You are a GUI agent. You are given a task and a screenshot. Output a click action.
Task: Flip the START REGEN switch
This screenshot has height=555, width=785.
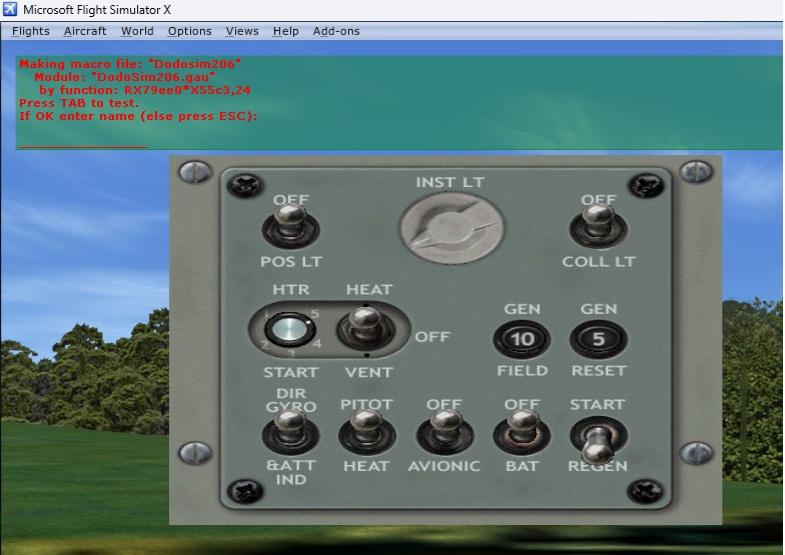598,438
